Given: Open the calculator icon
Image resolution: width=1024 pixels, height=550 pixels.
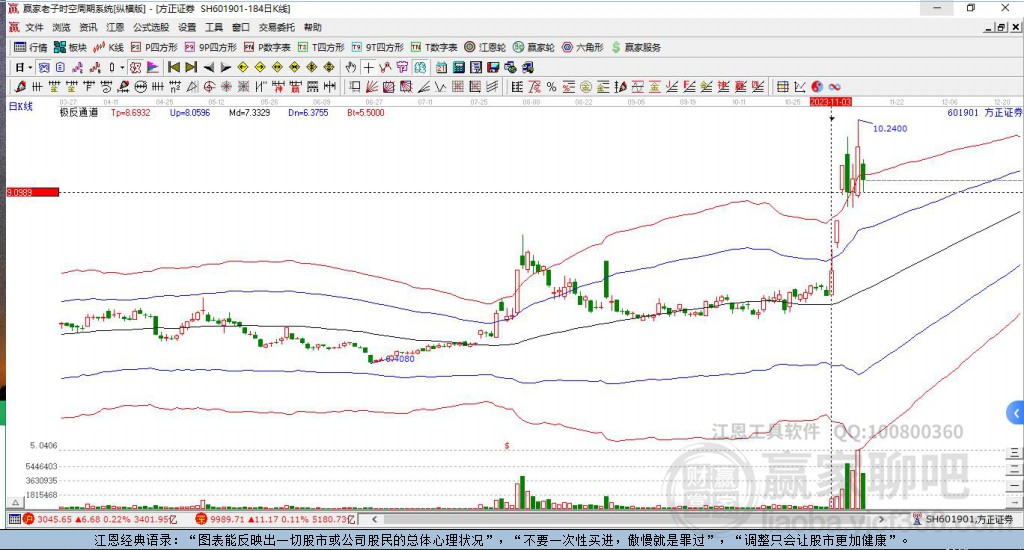Looking at the screenshot, I should (458, 67).
